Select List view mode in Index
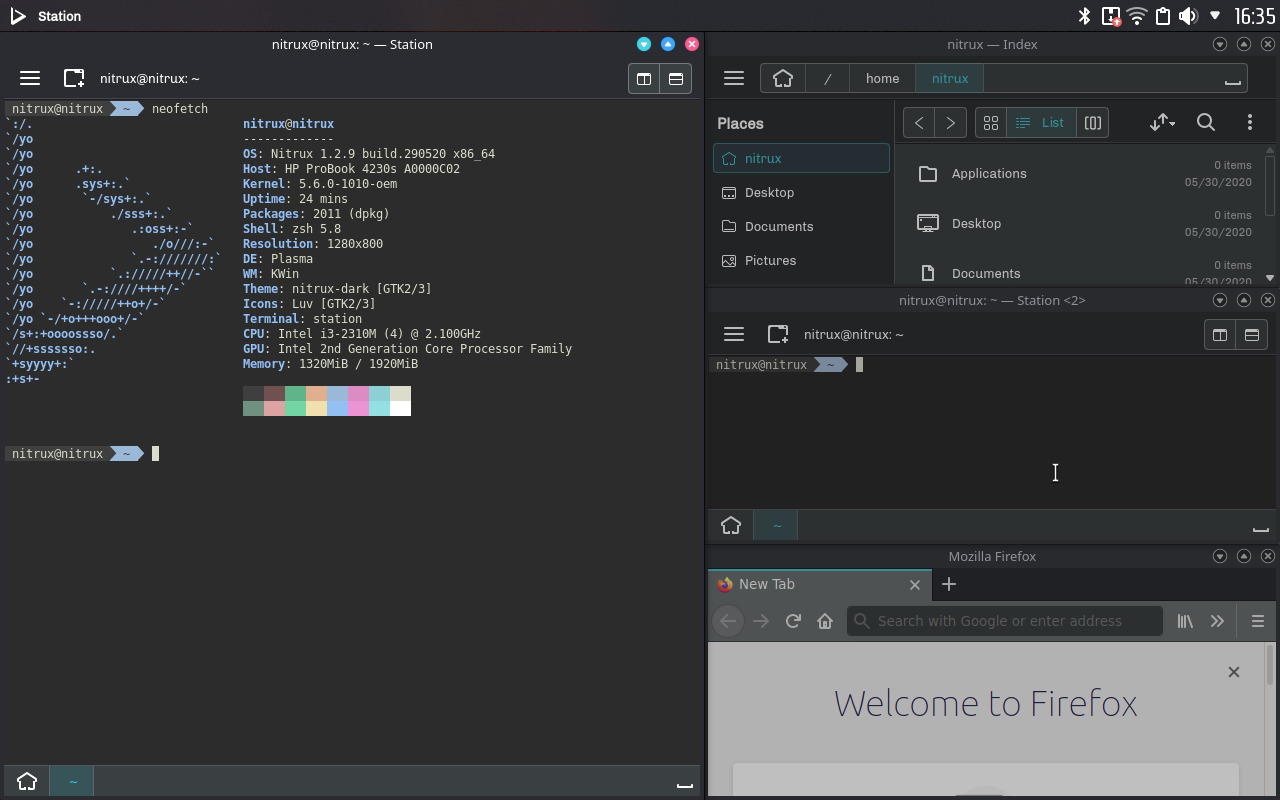 coord(1041,122)
